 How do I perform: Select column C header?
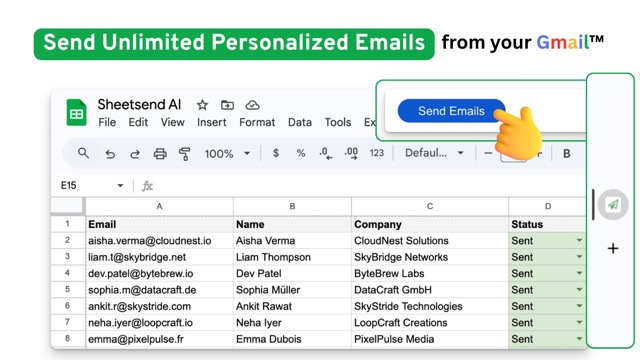tap(430, 207)
